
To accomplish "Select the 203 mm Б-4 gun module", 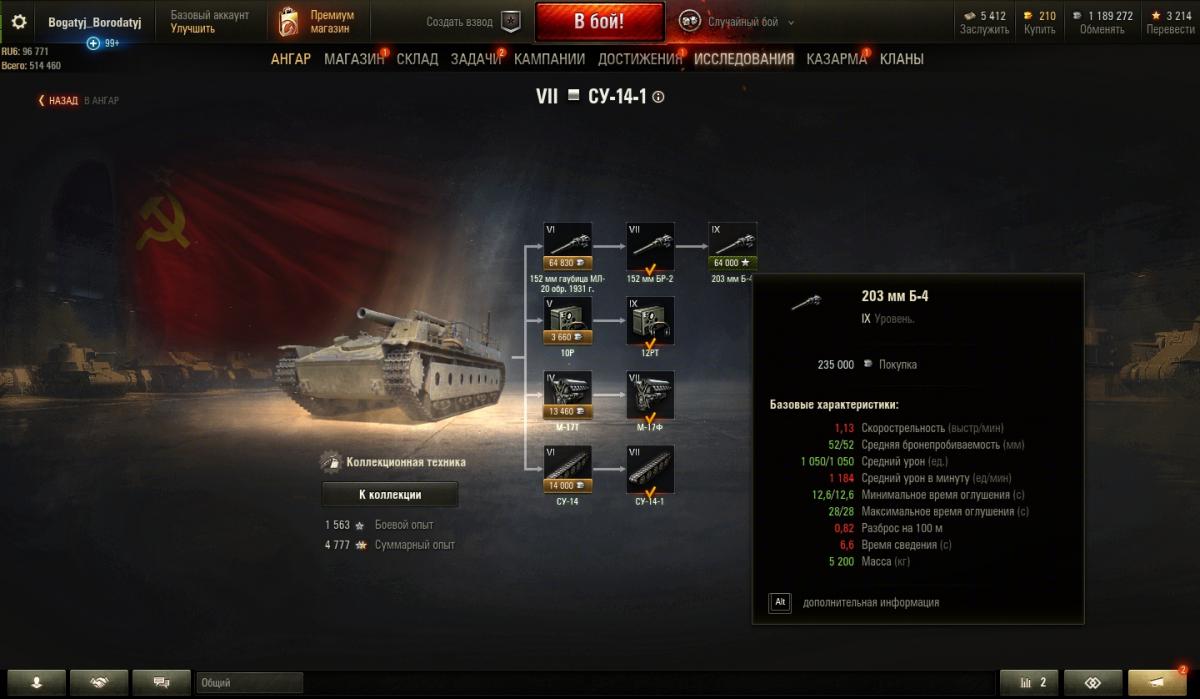I will [x=733, y=246].
